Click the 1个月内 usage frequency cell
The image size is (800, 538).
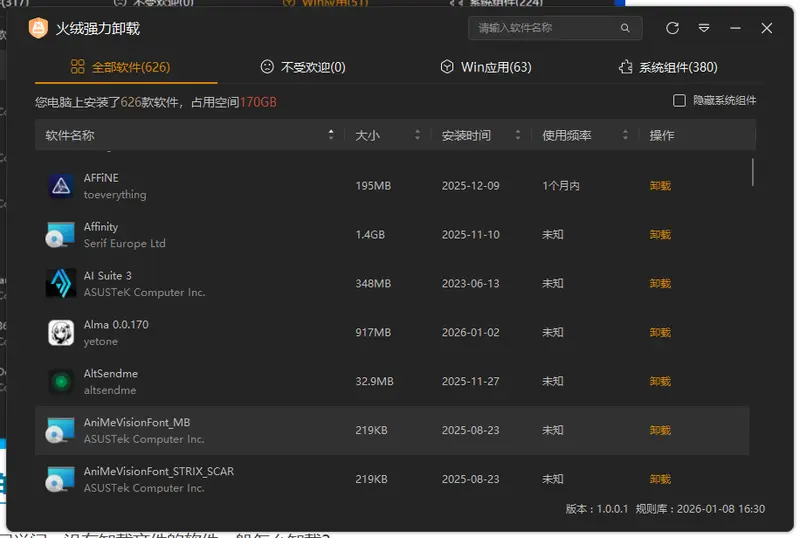(x=561, y=186)
